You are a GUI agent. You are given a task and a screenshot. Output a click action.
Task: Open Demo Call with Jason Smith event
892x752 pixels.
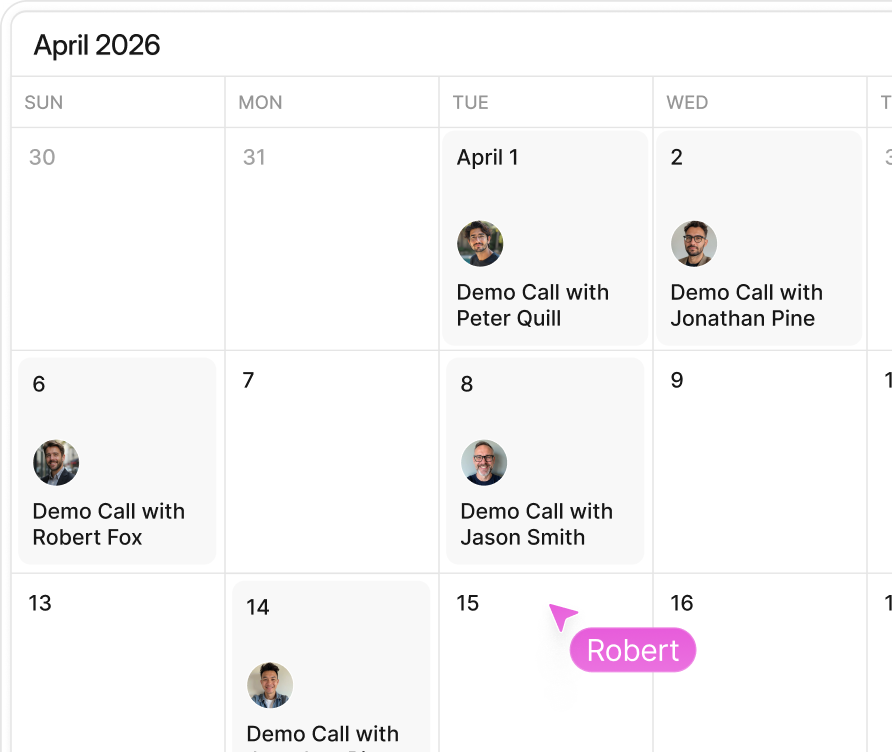click(545, 461)
